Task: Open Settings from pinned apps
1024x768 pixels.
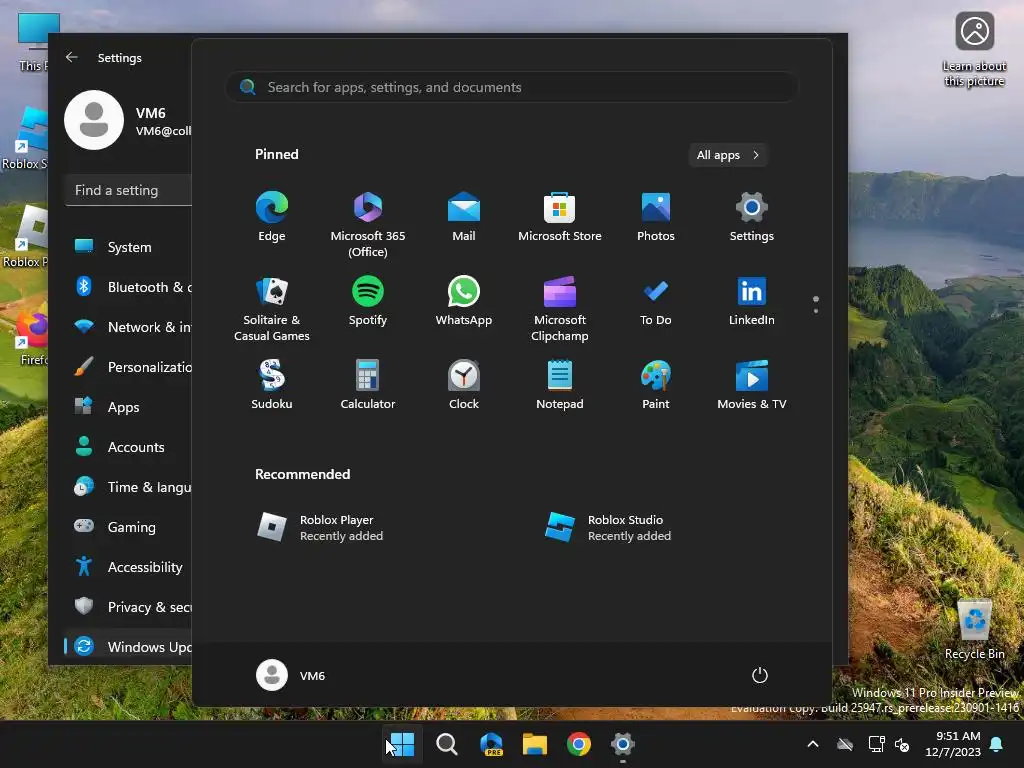Action: pyautogui.click(x=752, y=217)
